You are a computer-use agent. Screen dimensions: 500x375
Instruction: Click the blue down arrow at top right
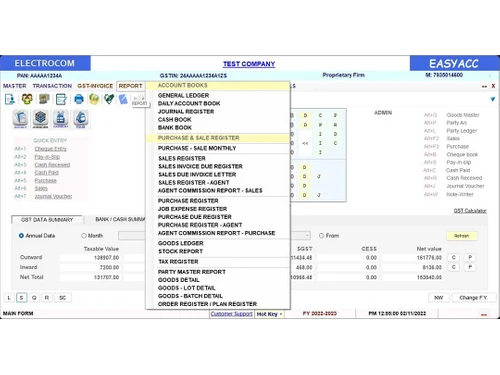493,99
